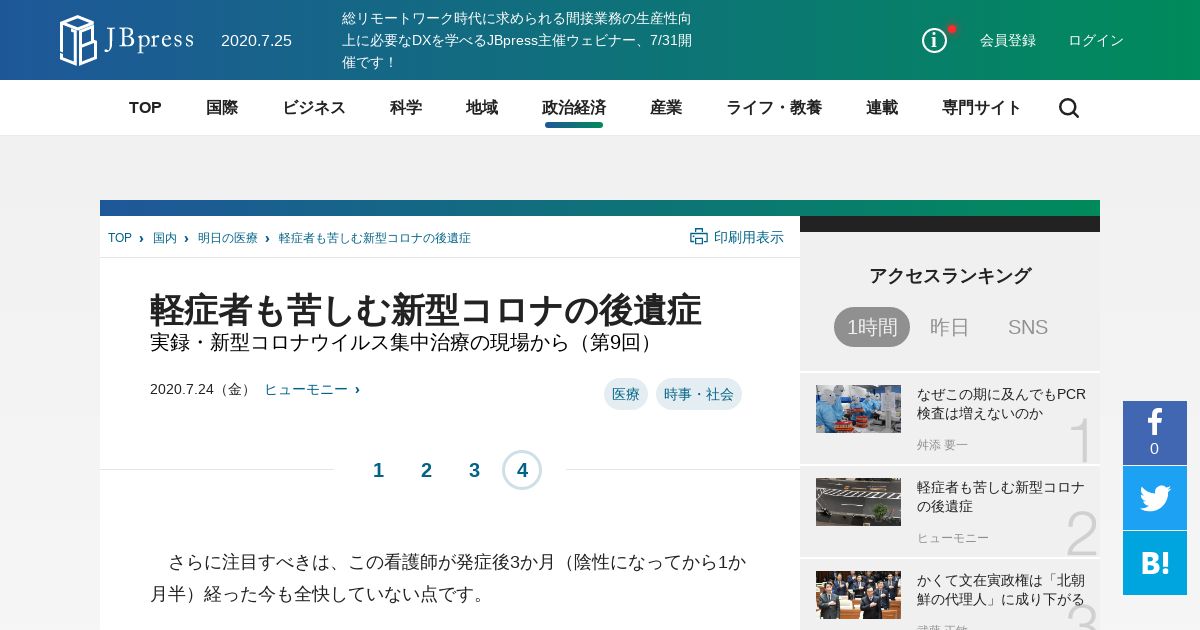Viewport: 1200px width, 630px height.
Task: Click the article title breadcrumb link
Action: [x=375, y=238]
